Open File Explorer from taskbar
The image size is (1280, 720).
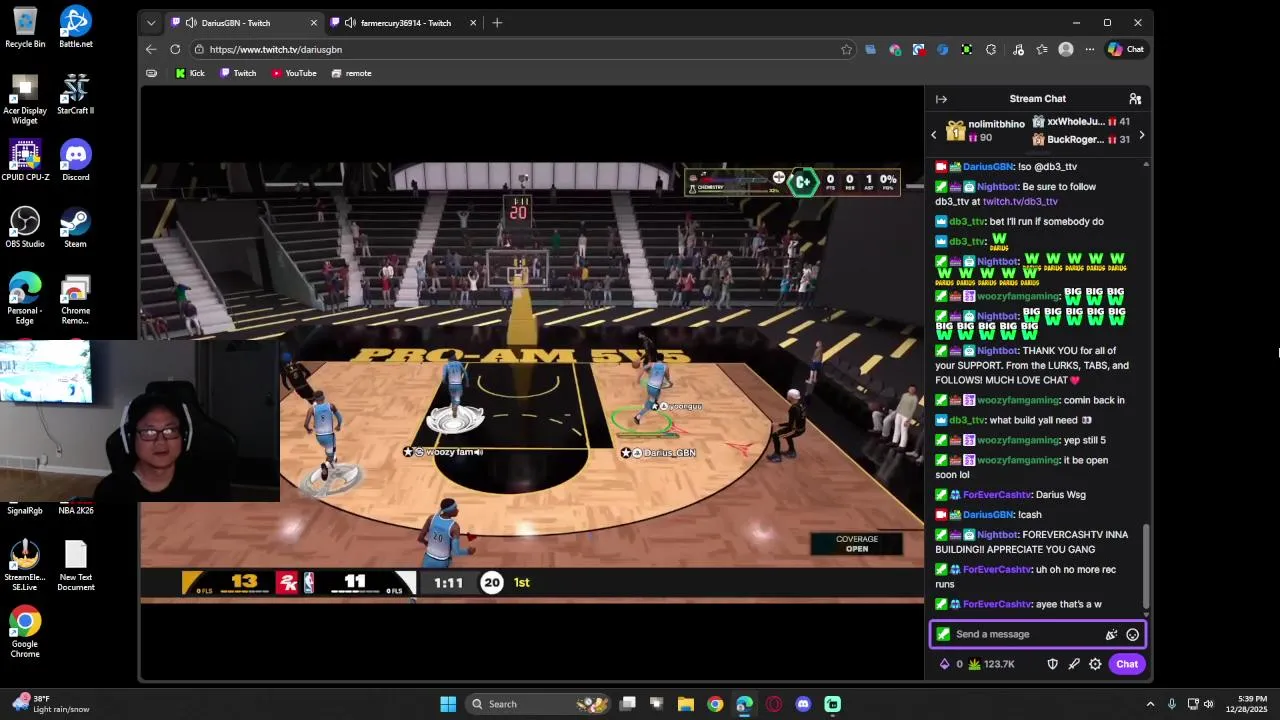click(686, 704)
